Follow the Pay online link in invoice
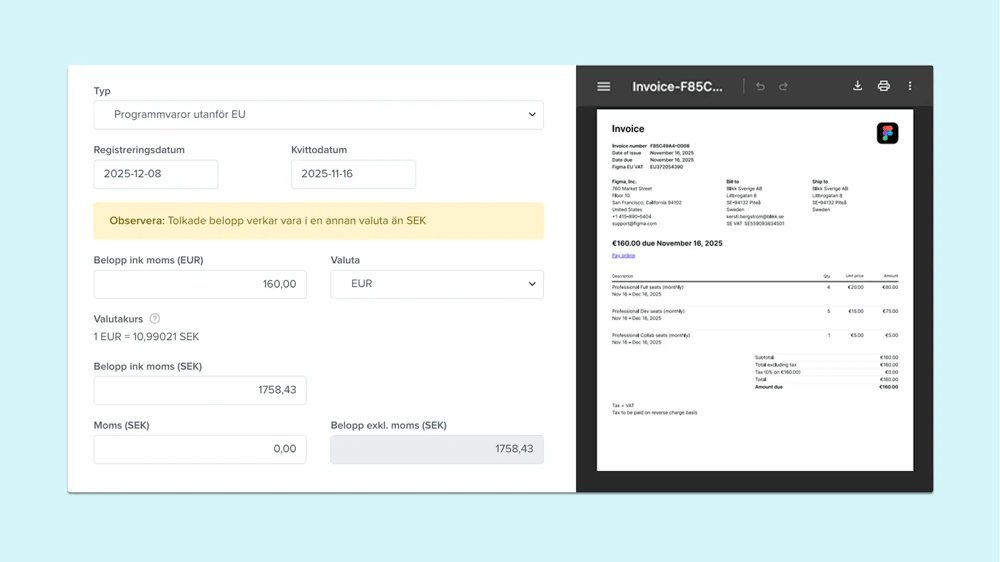This screenshot has height=562, width=1000. pyautogui.click(x=623, y=256)
